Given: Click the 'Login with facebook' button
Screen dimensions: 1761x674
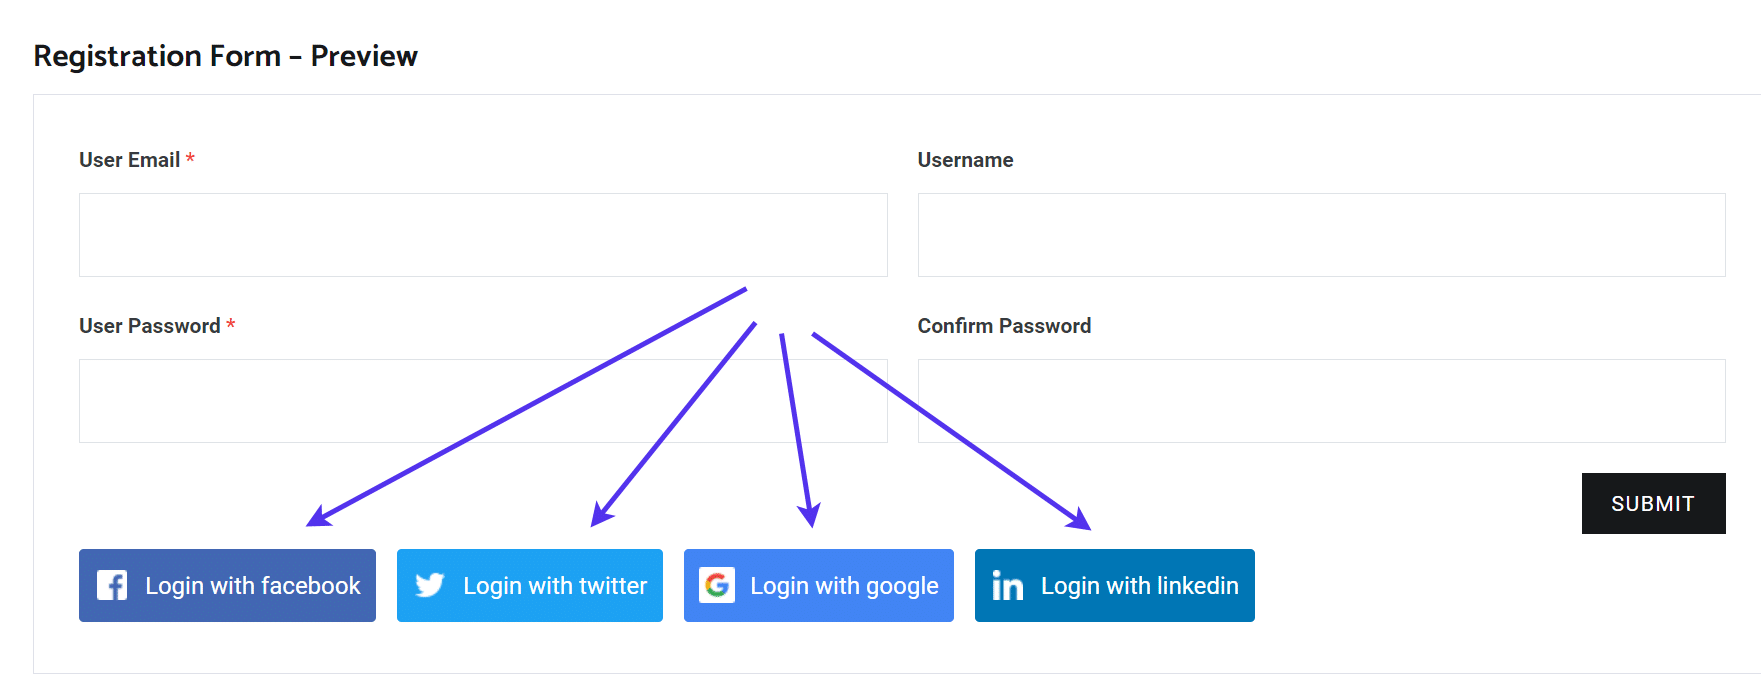Looking at the screenshot, I should tap(227, 586).
